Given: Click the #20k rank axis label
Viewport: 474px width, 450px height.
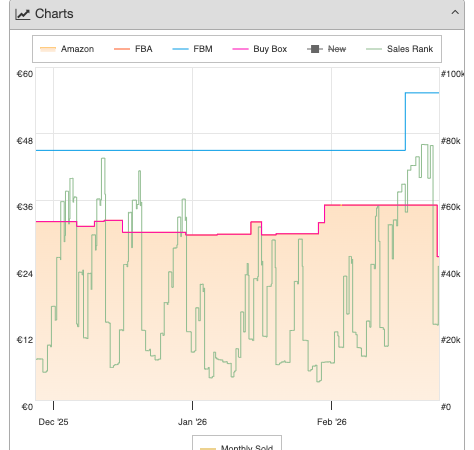Looking at the screenshot, I should point(450,340).
